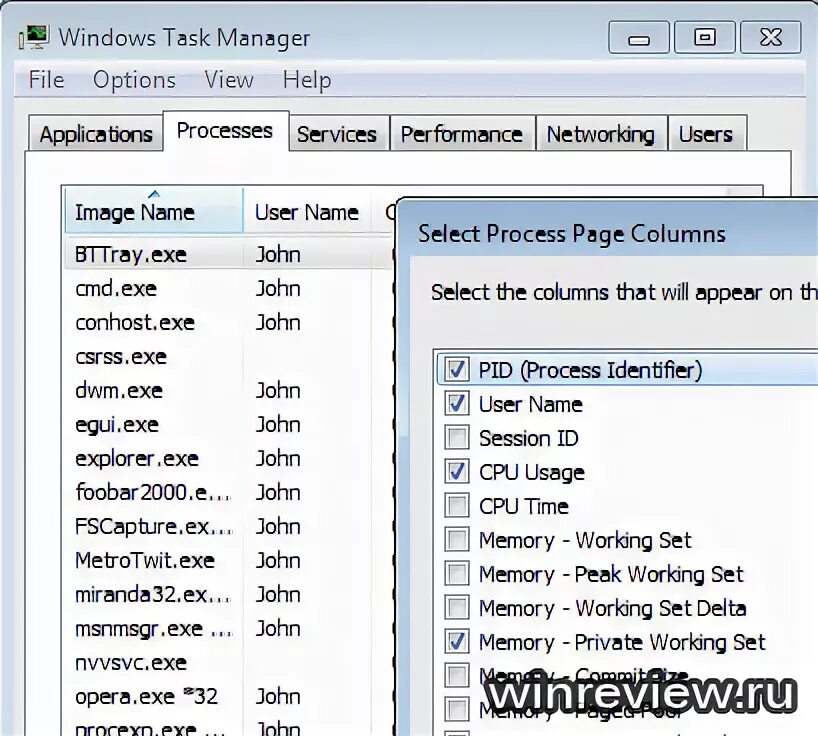Open the View menu
The width and height of the screenshot is (818, 736).
coord(228,80)
